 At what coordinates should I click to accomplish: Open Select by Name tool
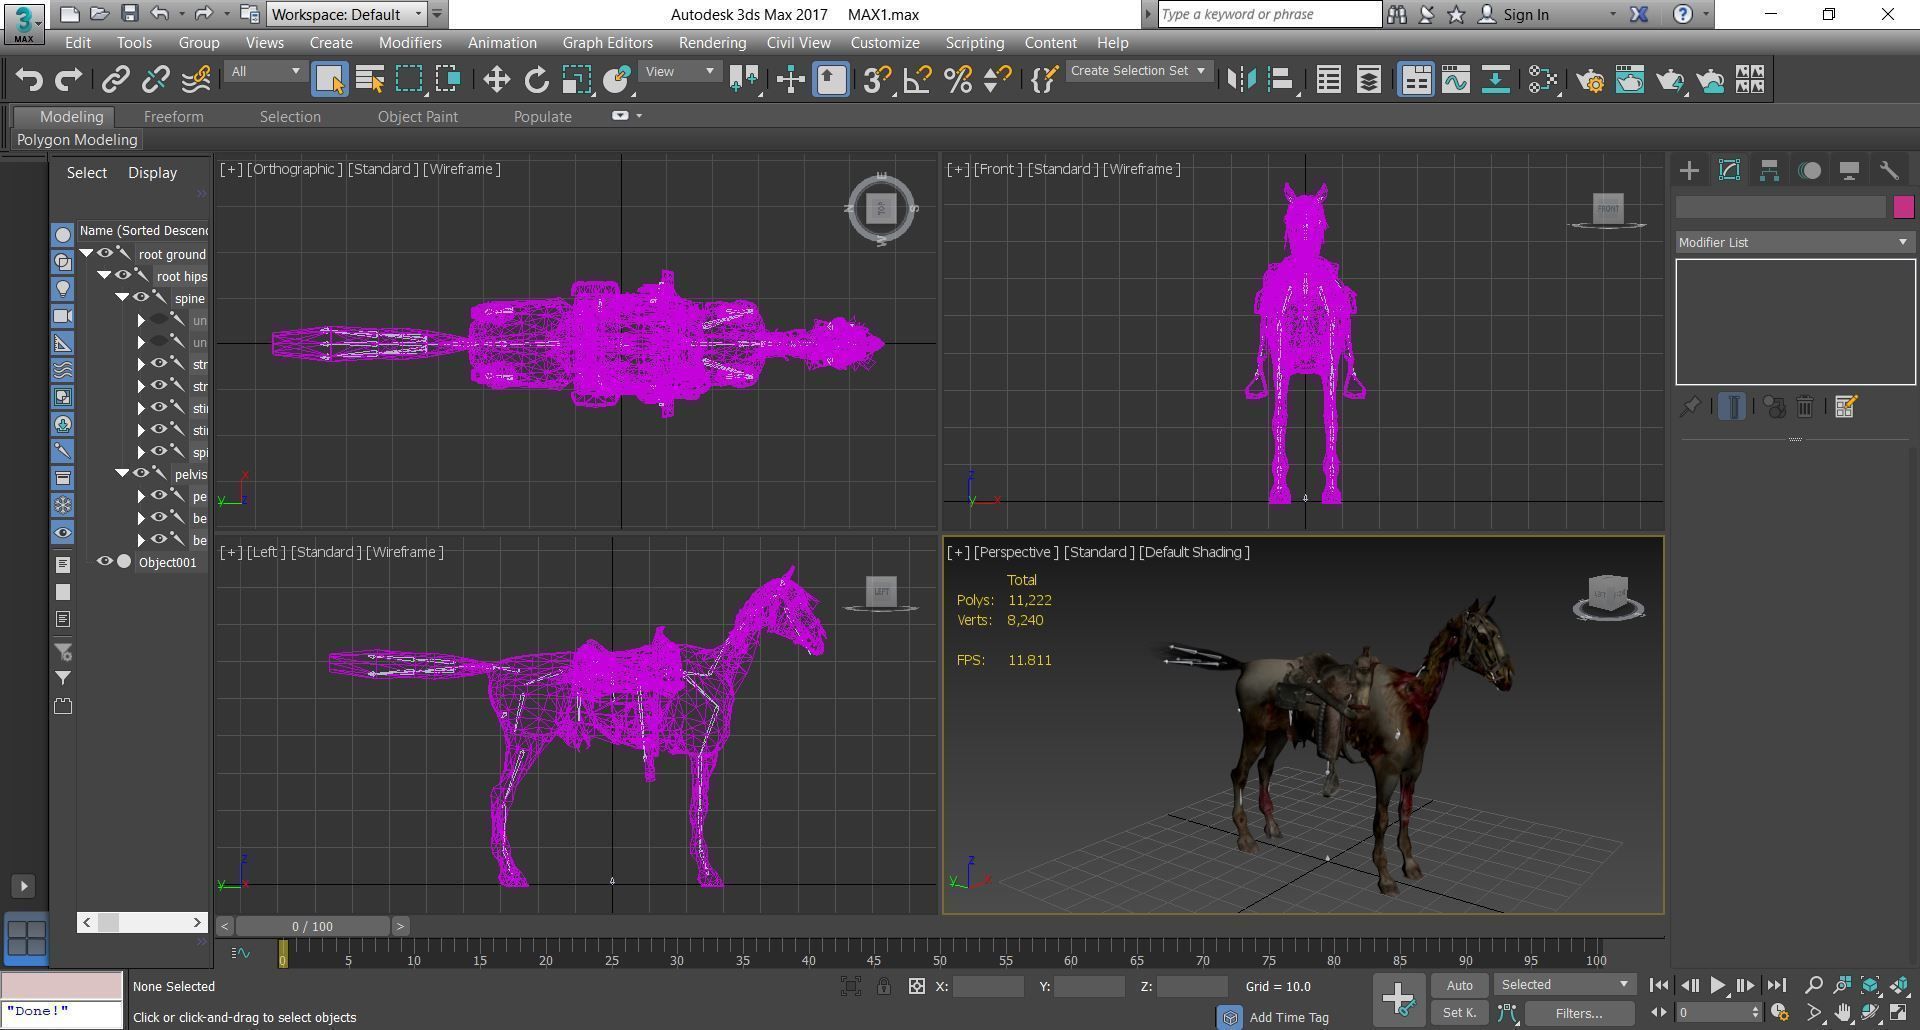click(x=370, y=80)
